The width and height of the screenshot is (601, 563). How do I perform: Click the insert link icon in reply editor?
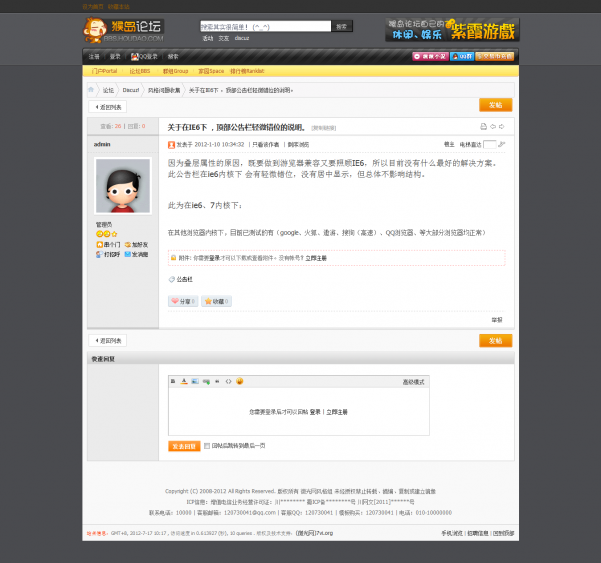tap(206, 381)
